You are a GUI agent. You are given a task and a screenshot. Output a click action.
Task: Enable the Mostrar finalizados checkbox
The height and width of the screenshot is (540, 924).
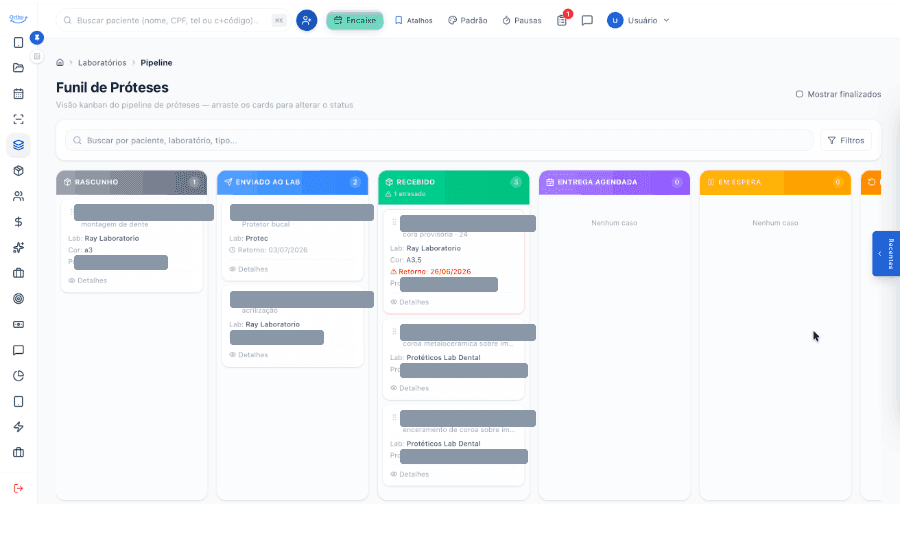(799, 94)
